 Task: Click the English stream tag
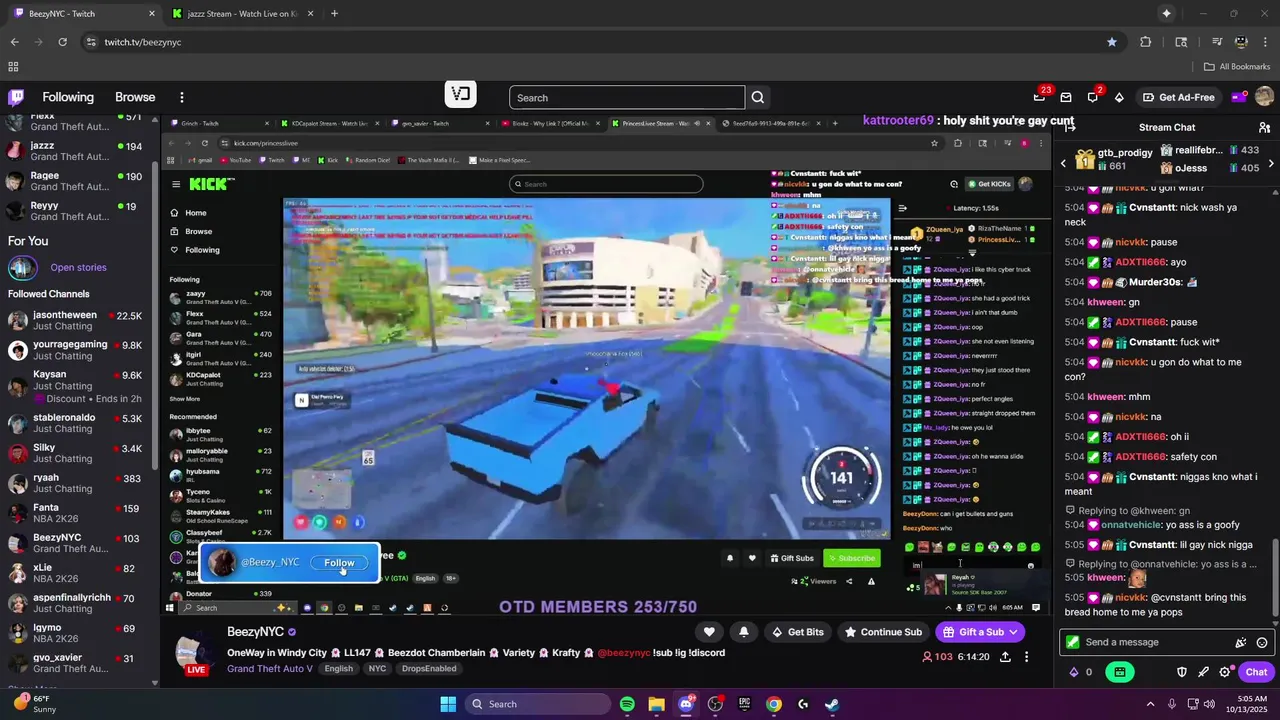tap(338, 668)
